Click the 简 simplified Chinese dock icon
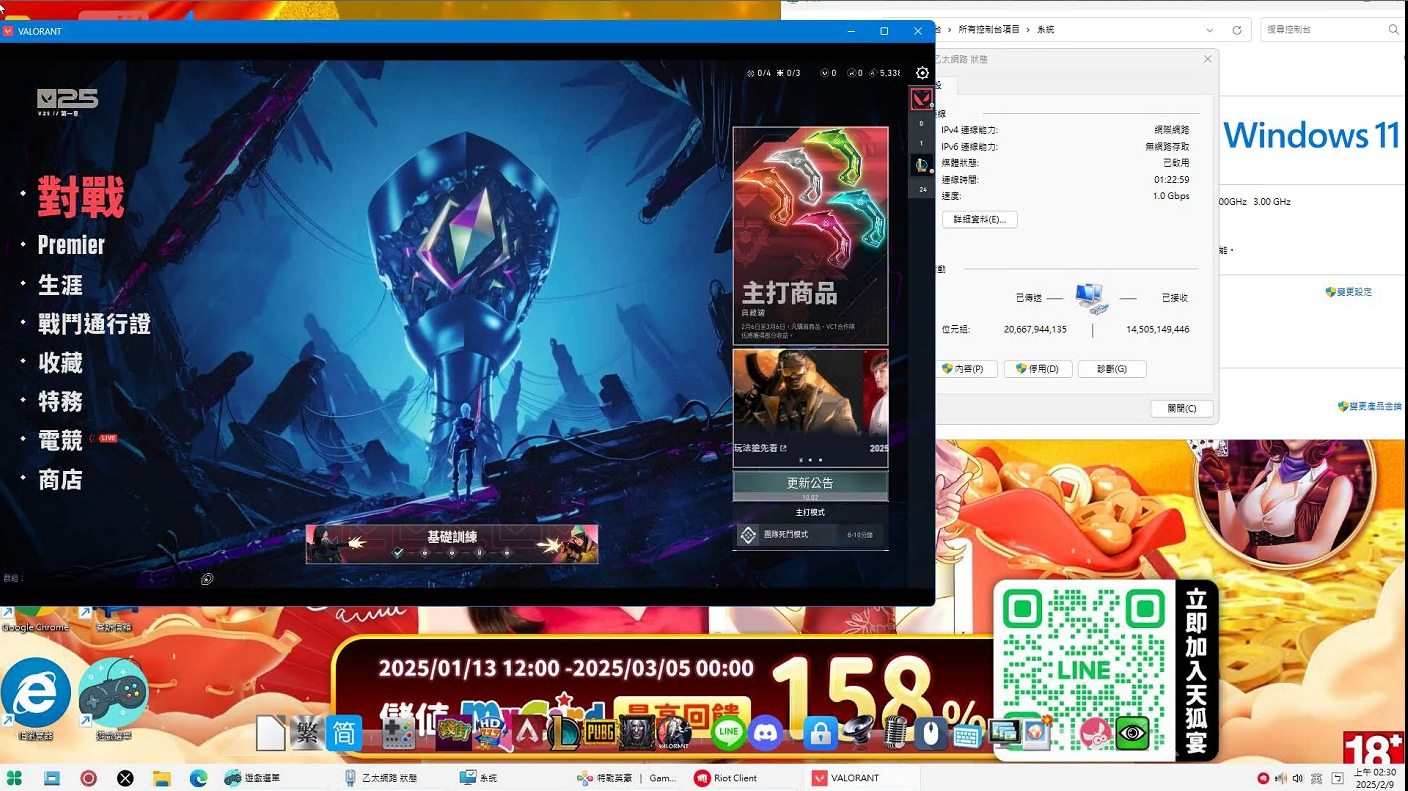Image resolution: width=1408 pixels, height=791 pixels. (x=343, y=733)
